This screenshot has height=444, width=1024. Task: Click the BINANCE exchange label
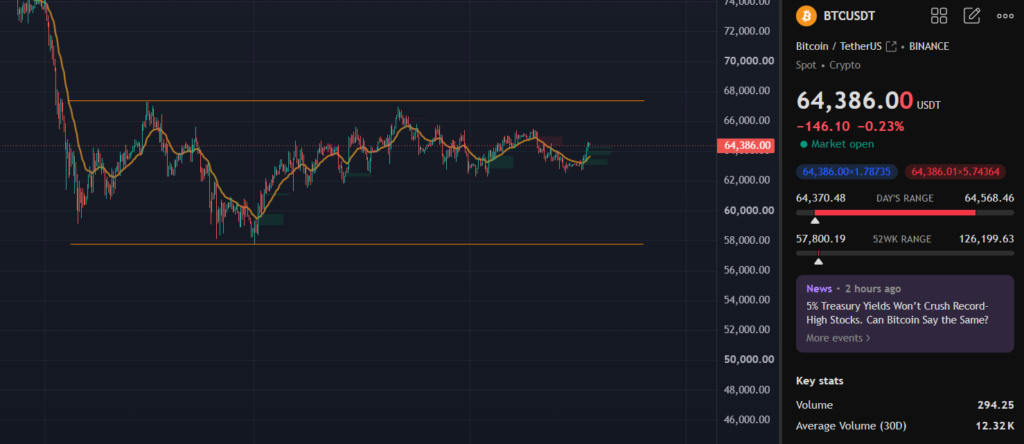(x=929, y=46)
